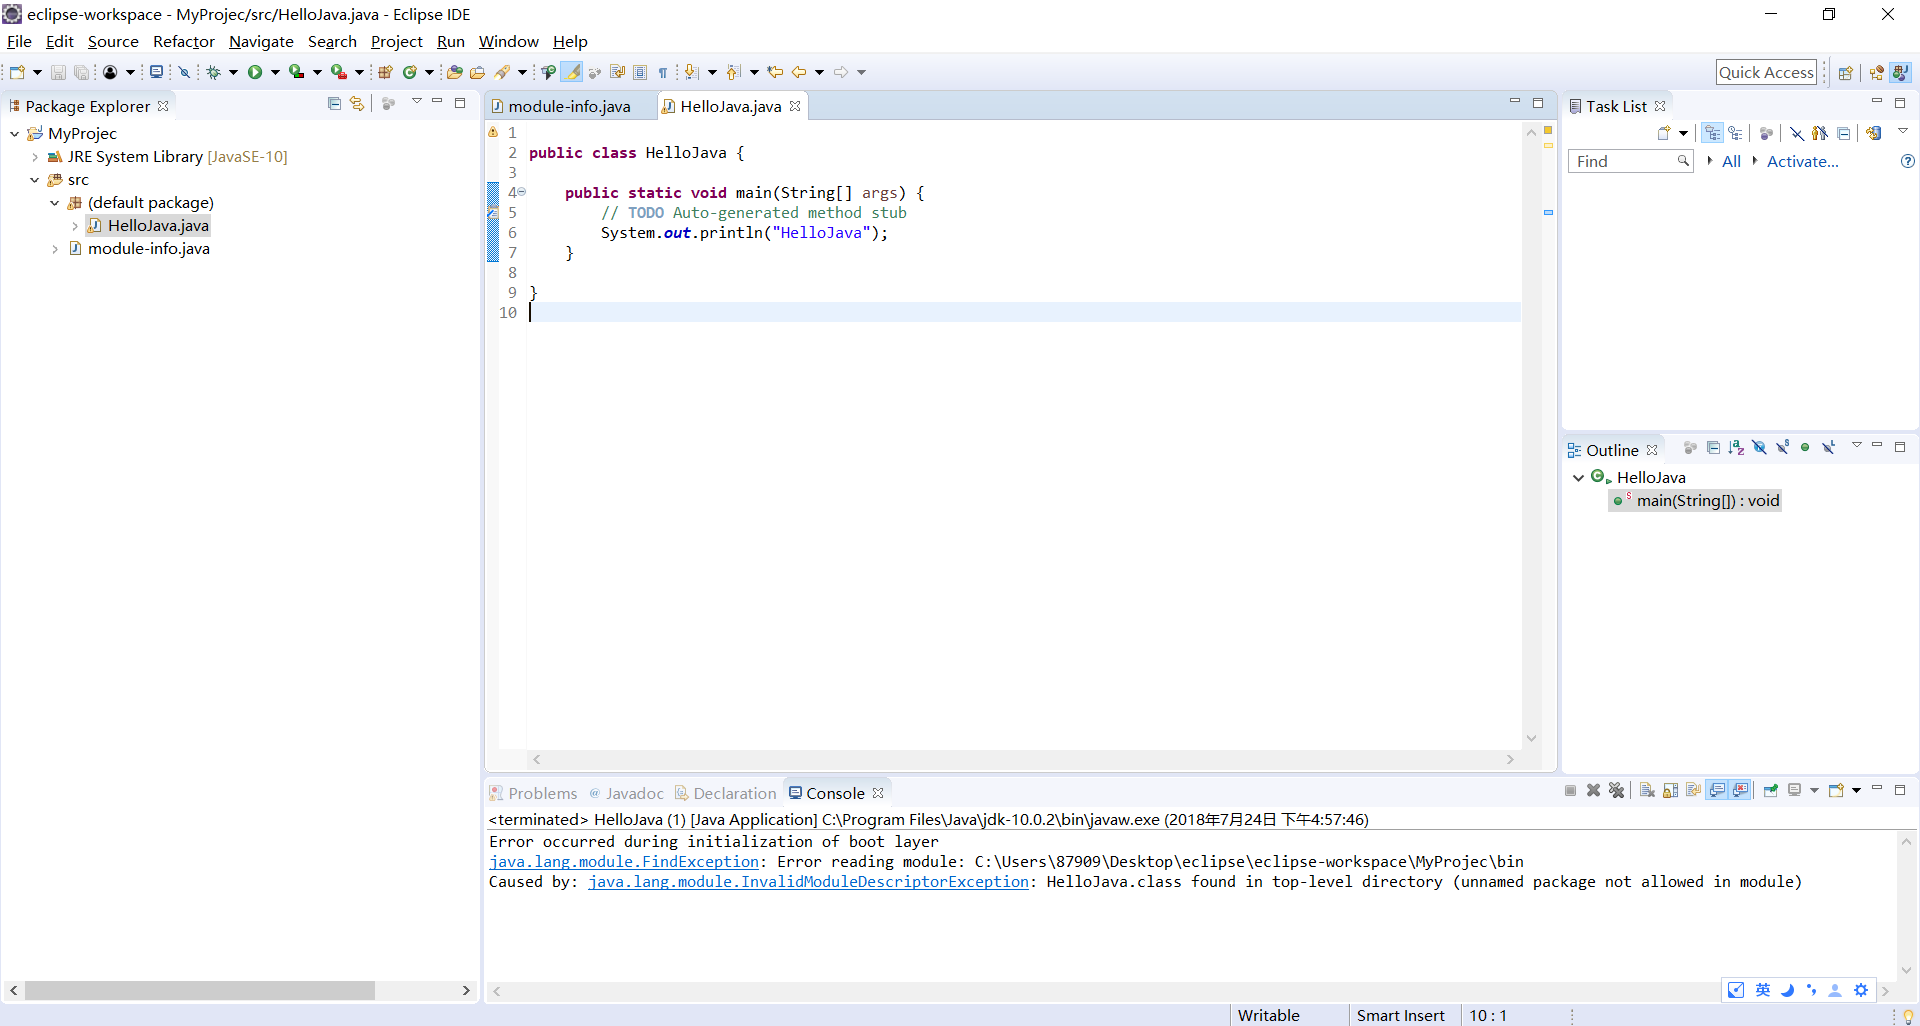Collapse the (default package) node
Image resolution: width=1920 pixels, height=1026 pixels.
coord(55,203)
